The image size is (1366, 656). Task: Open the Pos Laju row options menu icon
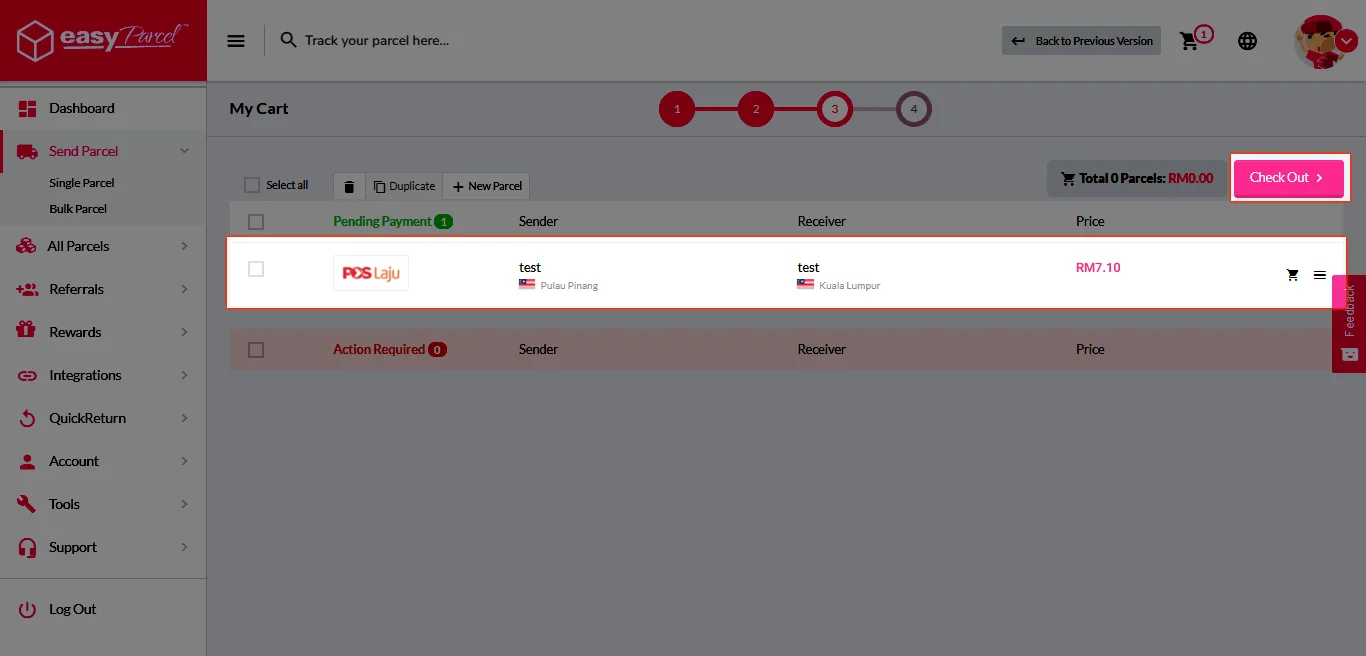(1320, 275)
